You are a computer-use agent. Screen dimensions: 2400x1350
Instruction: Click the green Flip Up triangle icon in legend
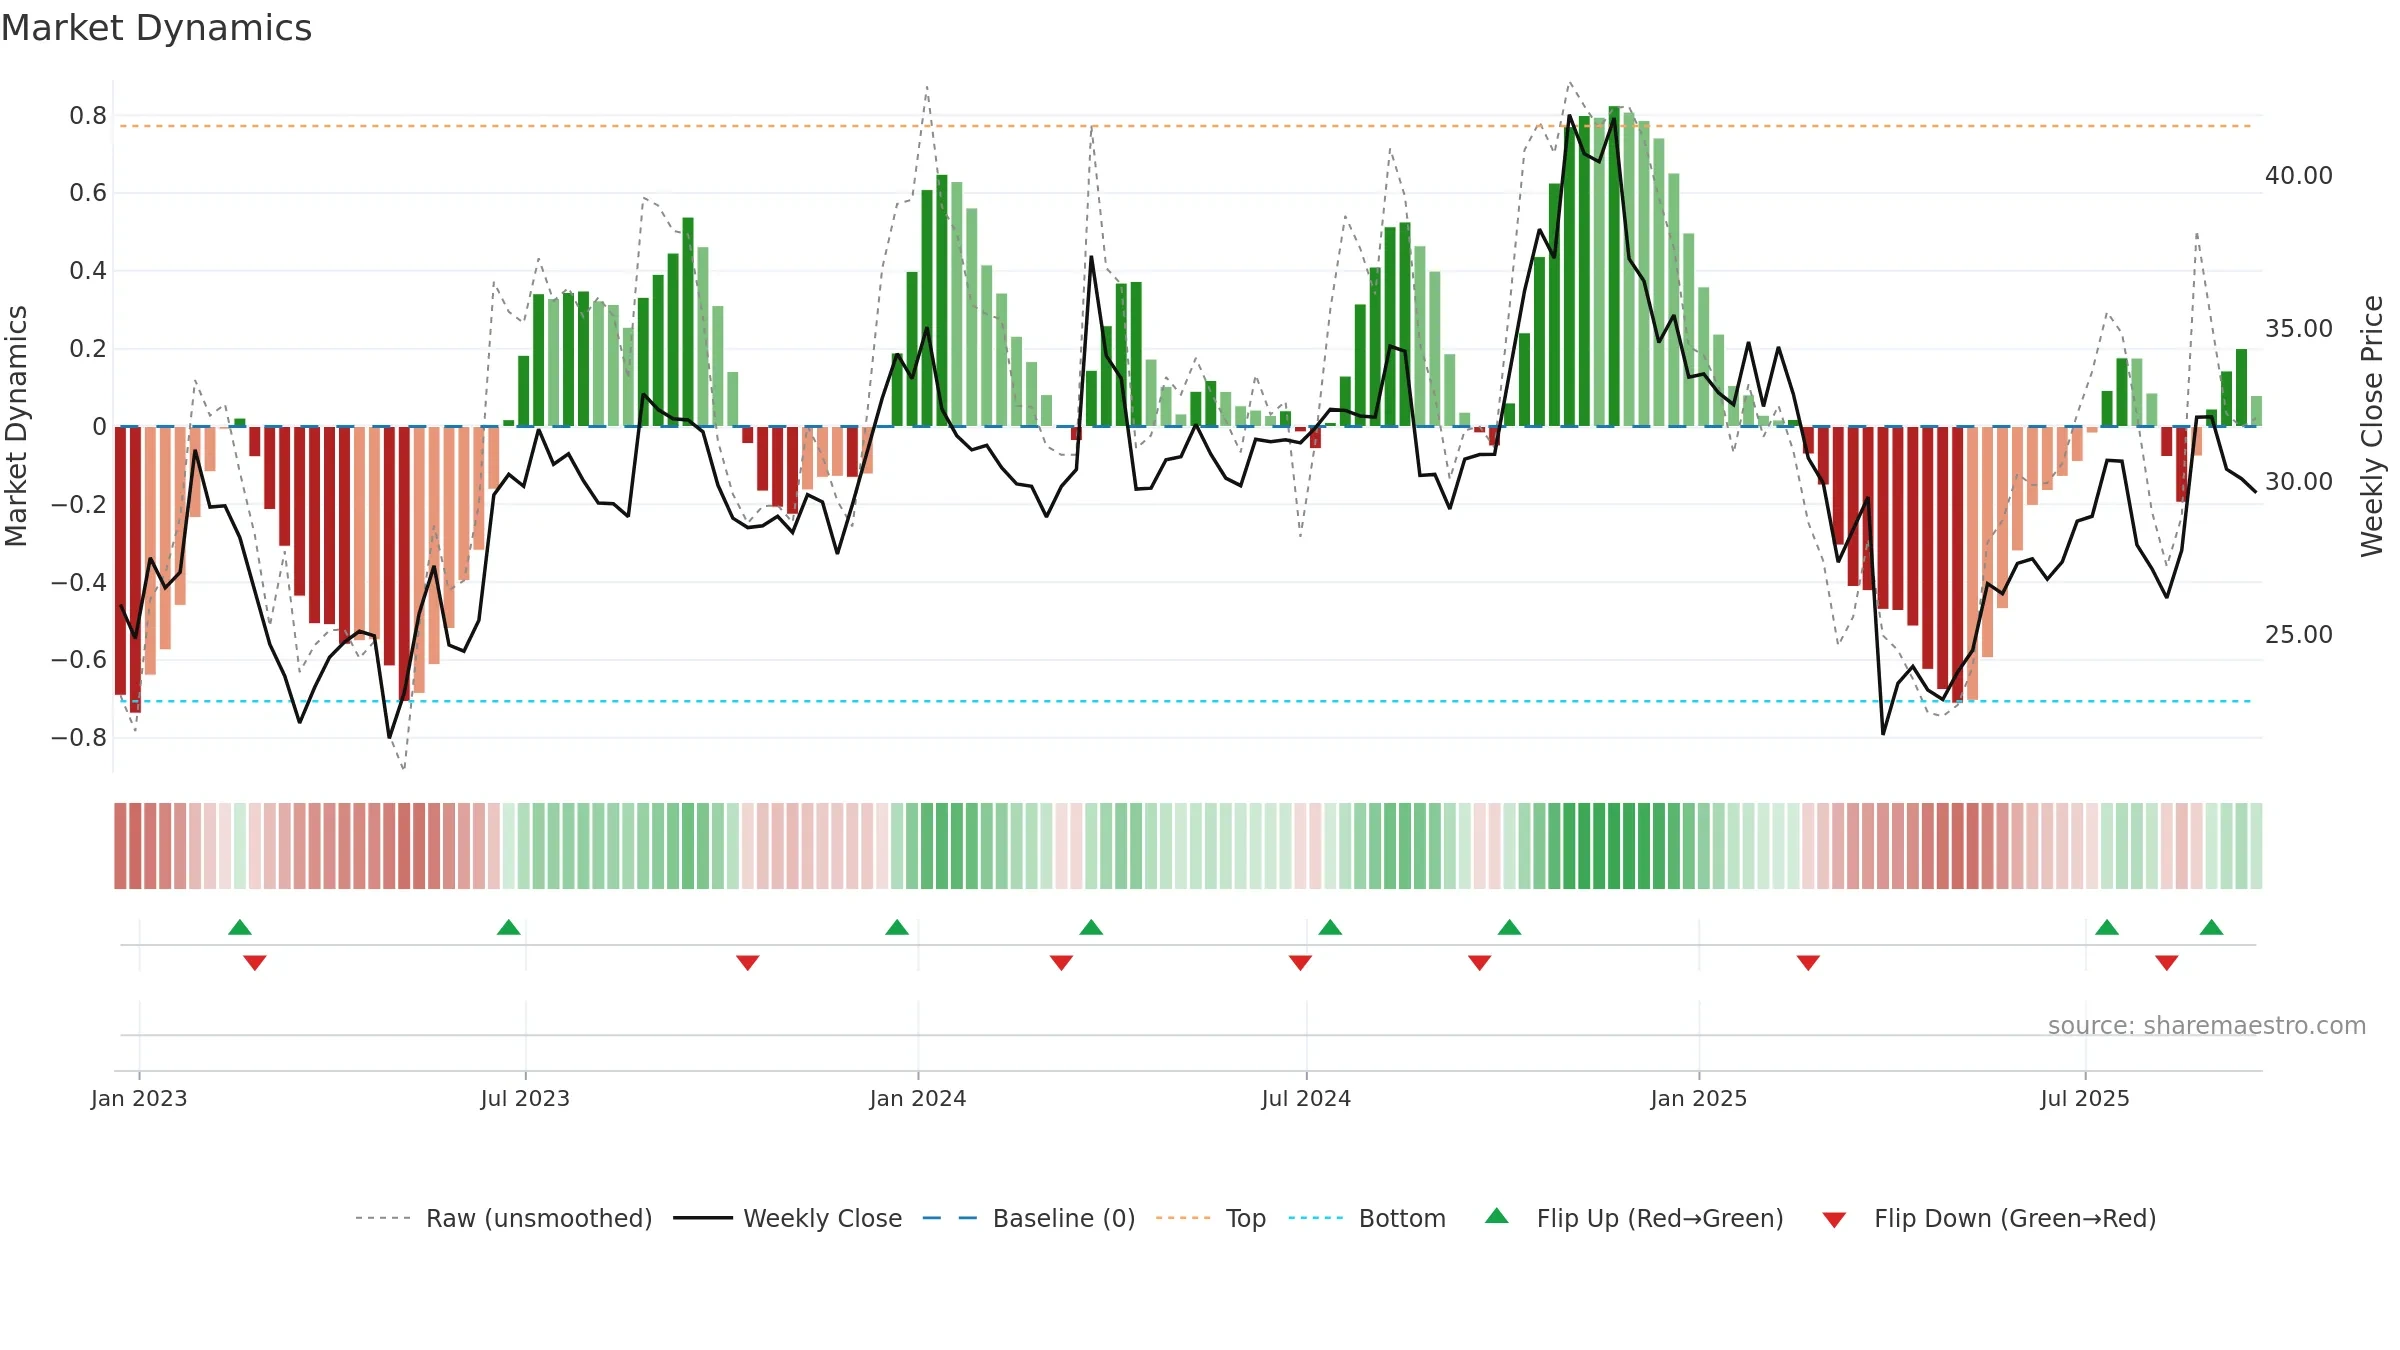point(1497,1216)
